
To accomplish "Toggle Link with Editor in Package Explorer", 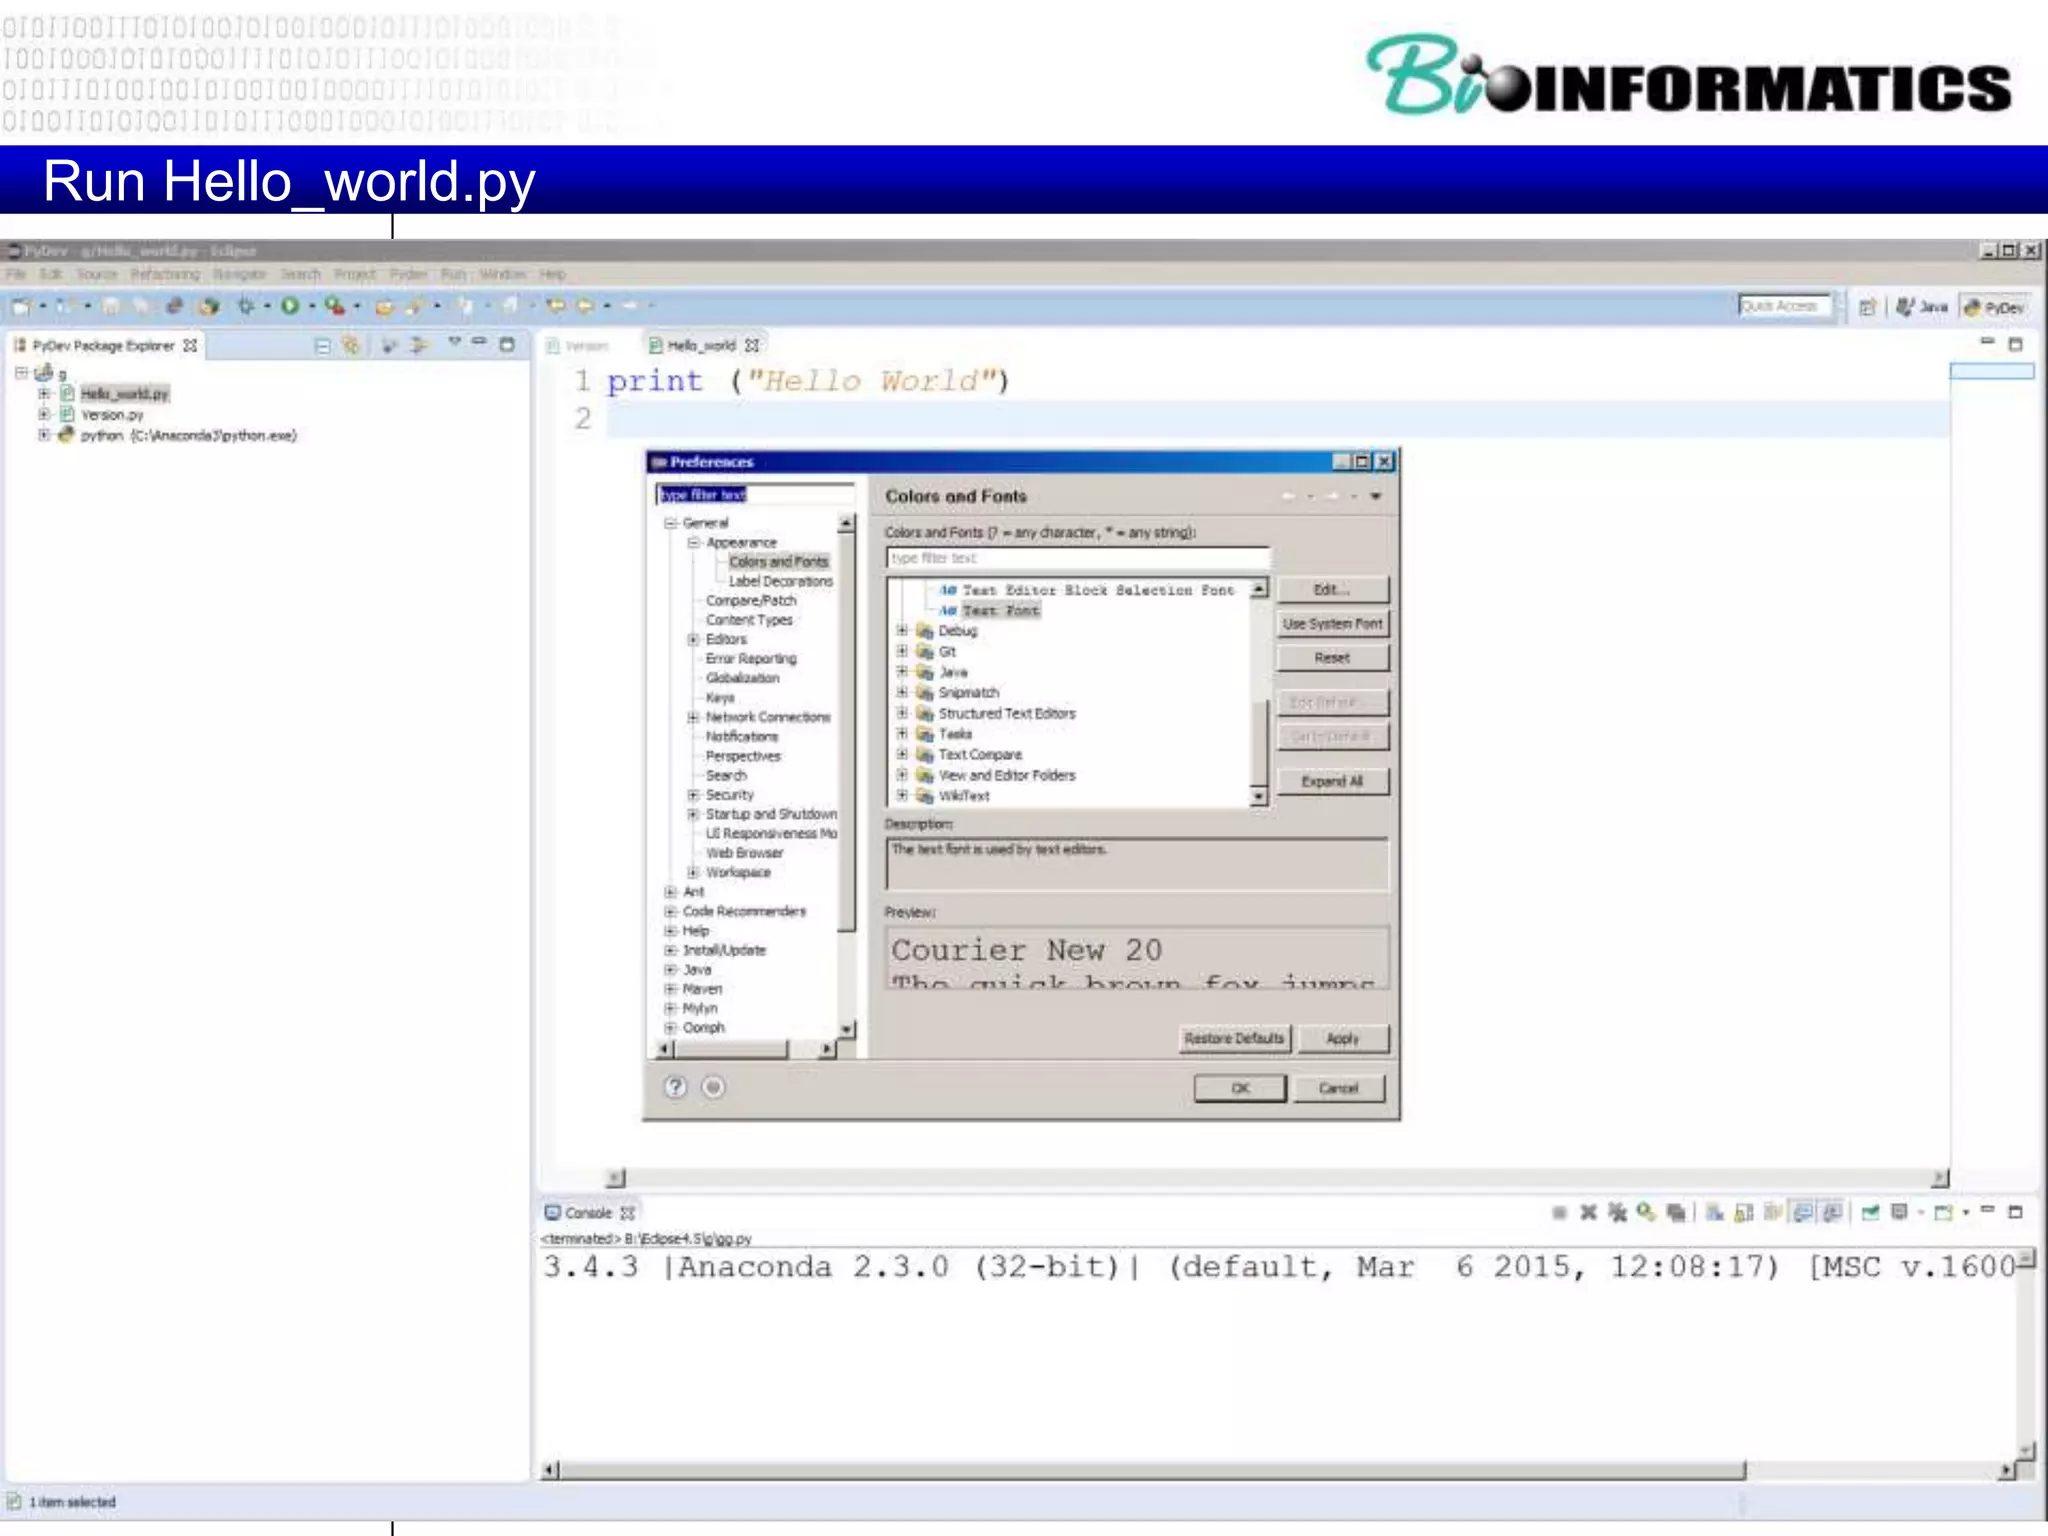I will (350, 346).
